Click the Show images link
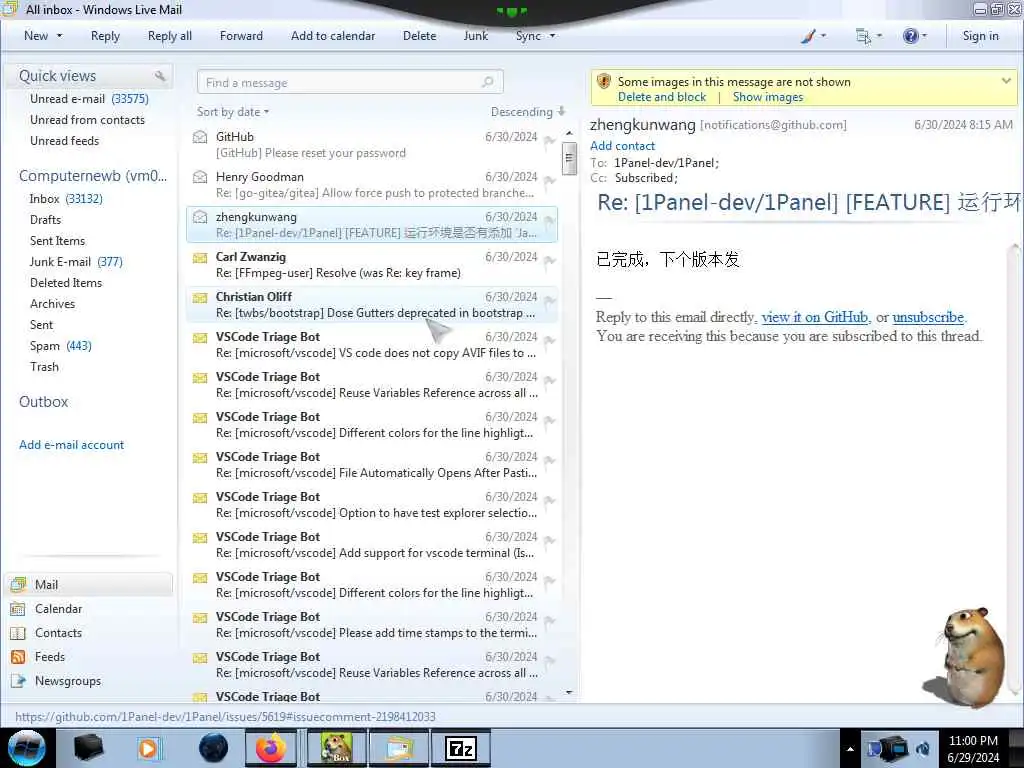The width and height of the screenshot is (1024, 768). tap(768, 97)
